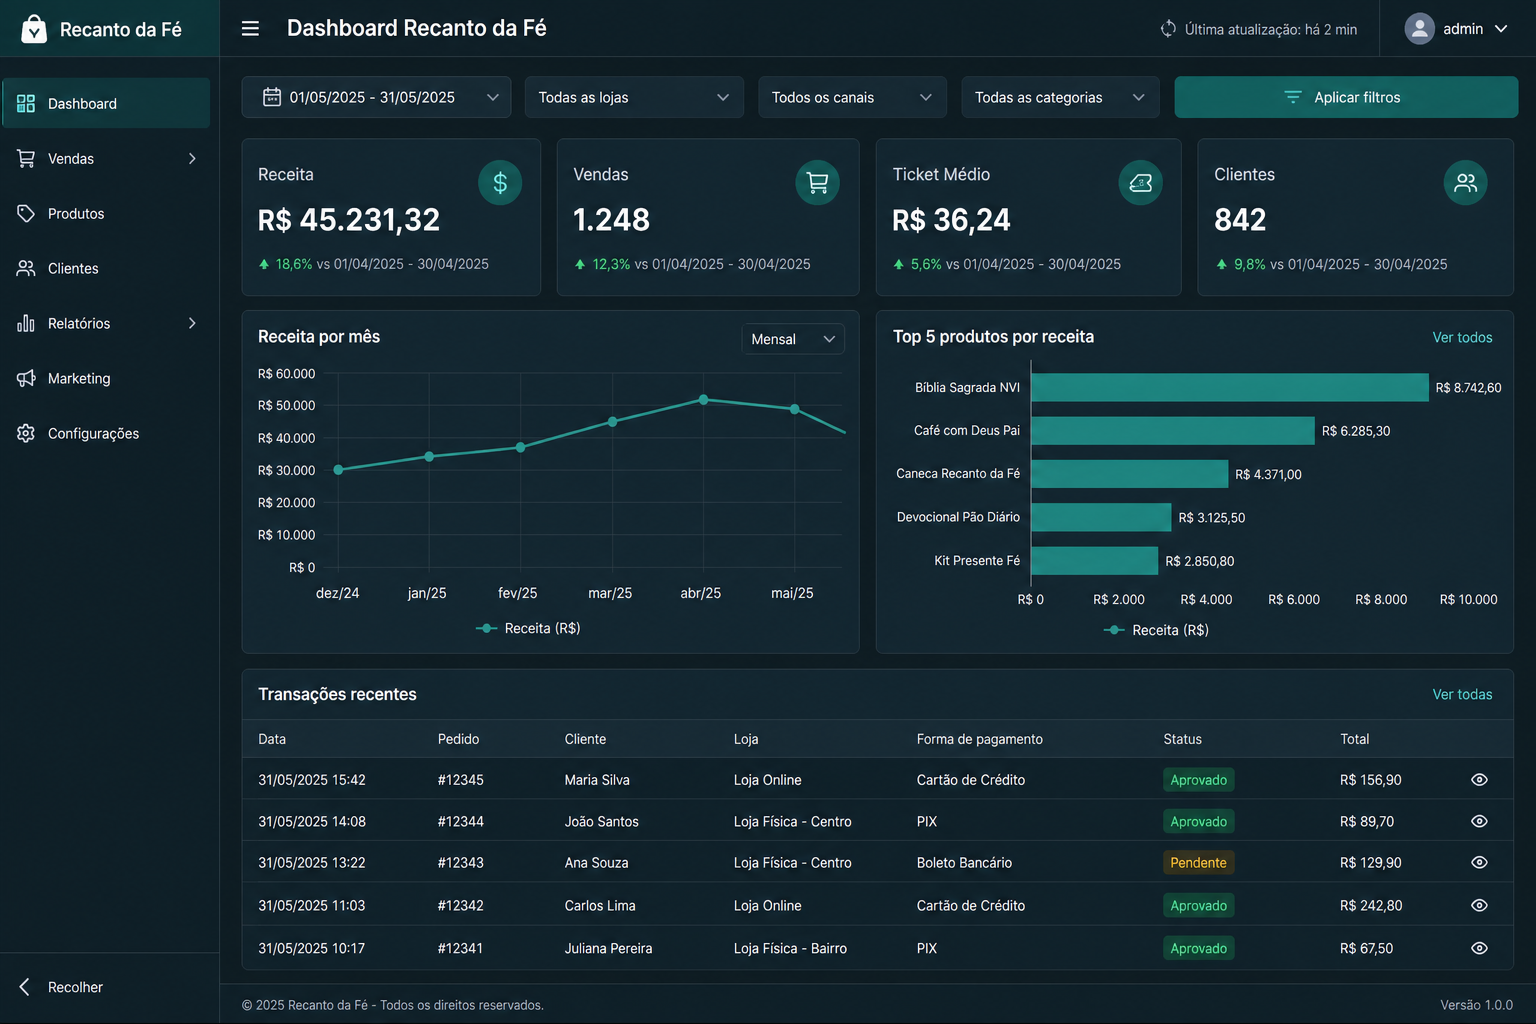View details of order #12343
This screenshot has width=1536, height=1024.
click(1479, 862)
